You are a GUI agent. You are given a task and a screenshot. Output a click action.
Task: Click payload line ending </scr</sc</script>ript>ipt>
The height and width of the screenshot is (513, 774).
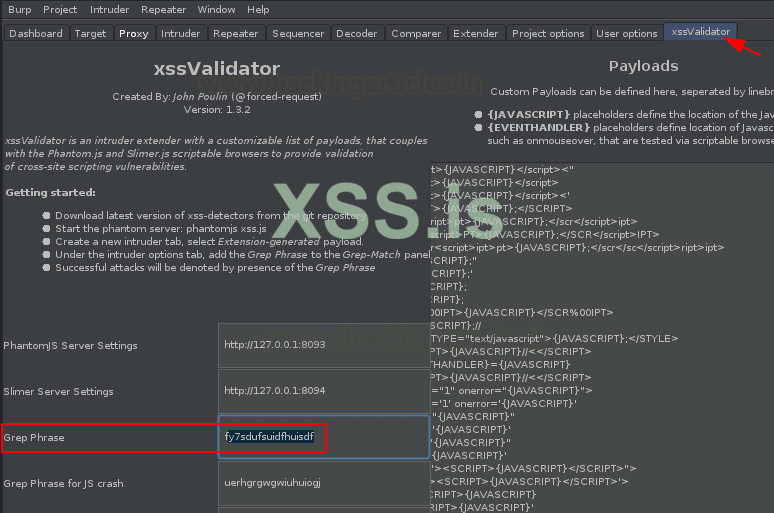click(x=578, y=247)
